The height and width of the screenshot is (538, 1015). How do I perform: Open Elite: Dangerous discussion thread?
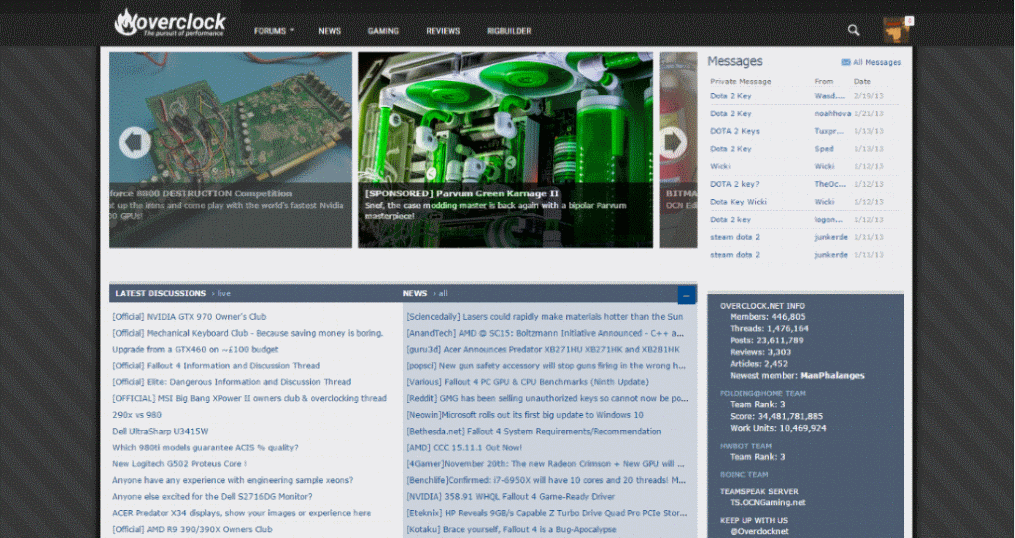click(x=231, y=382)
